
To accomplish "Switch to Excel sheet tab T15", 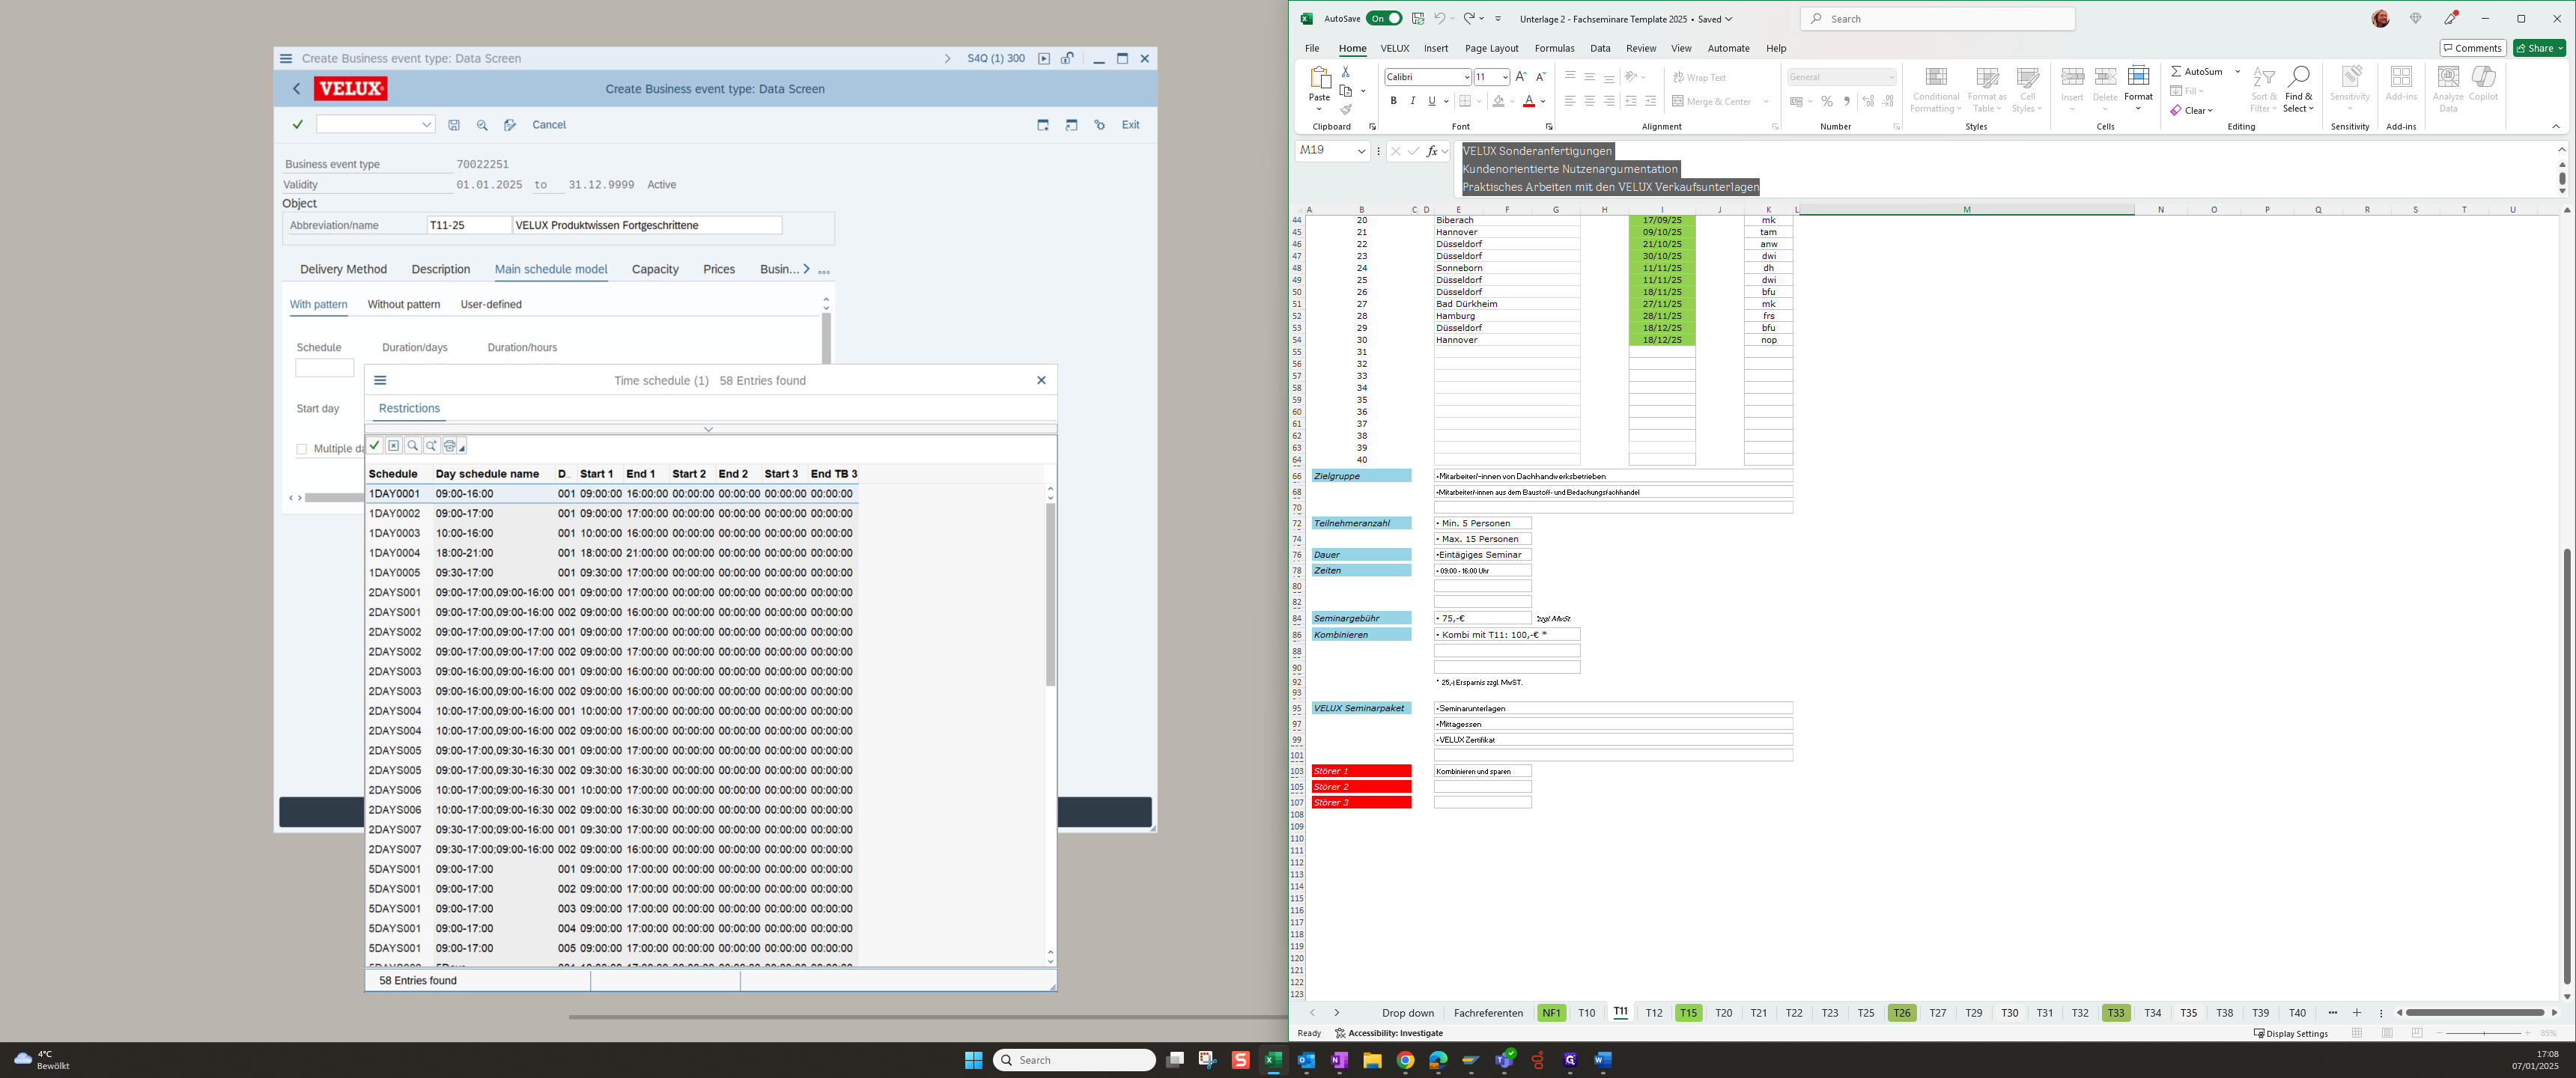I will point(1688,1013).
